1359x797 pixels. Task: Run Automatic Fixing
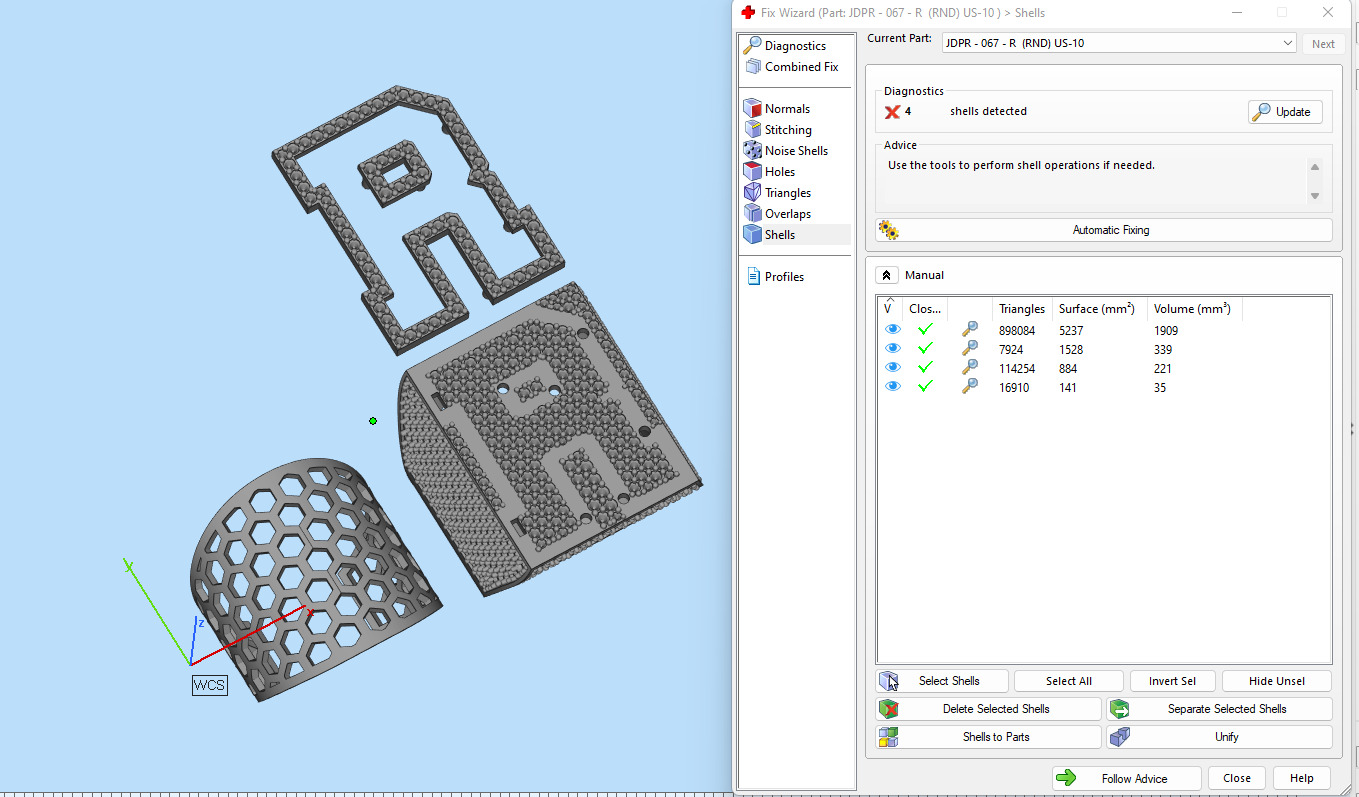click(1104, 230)
